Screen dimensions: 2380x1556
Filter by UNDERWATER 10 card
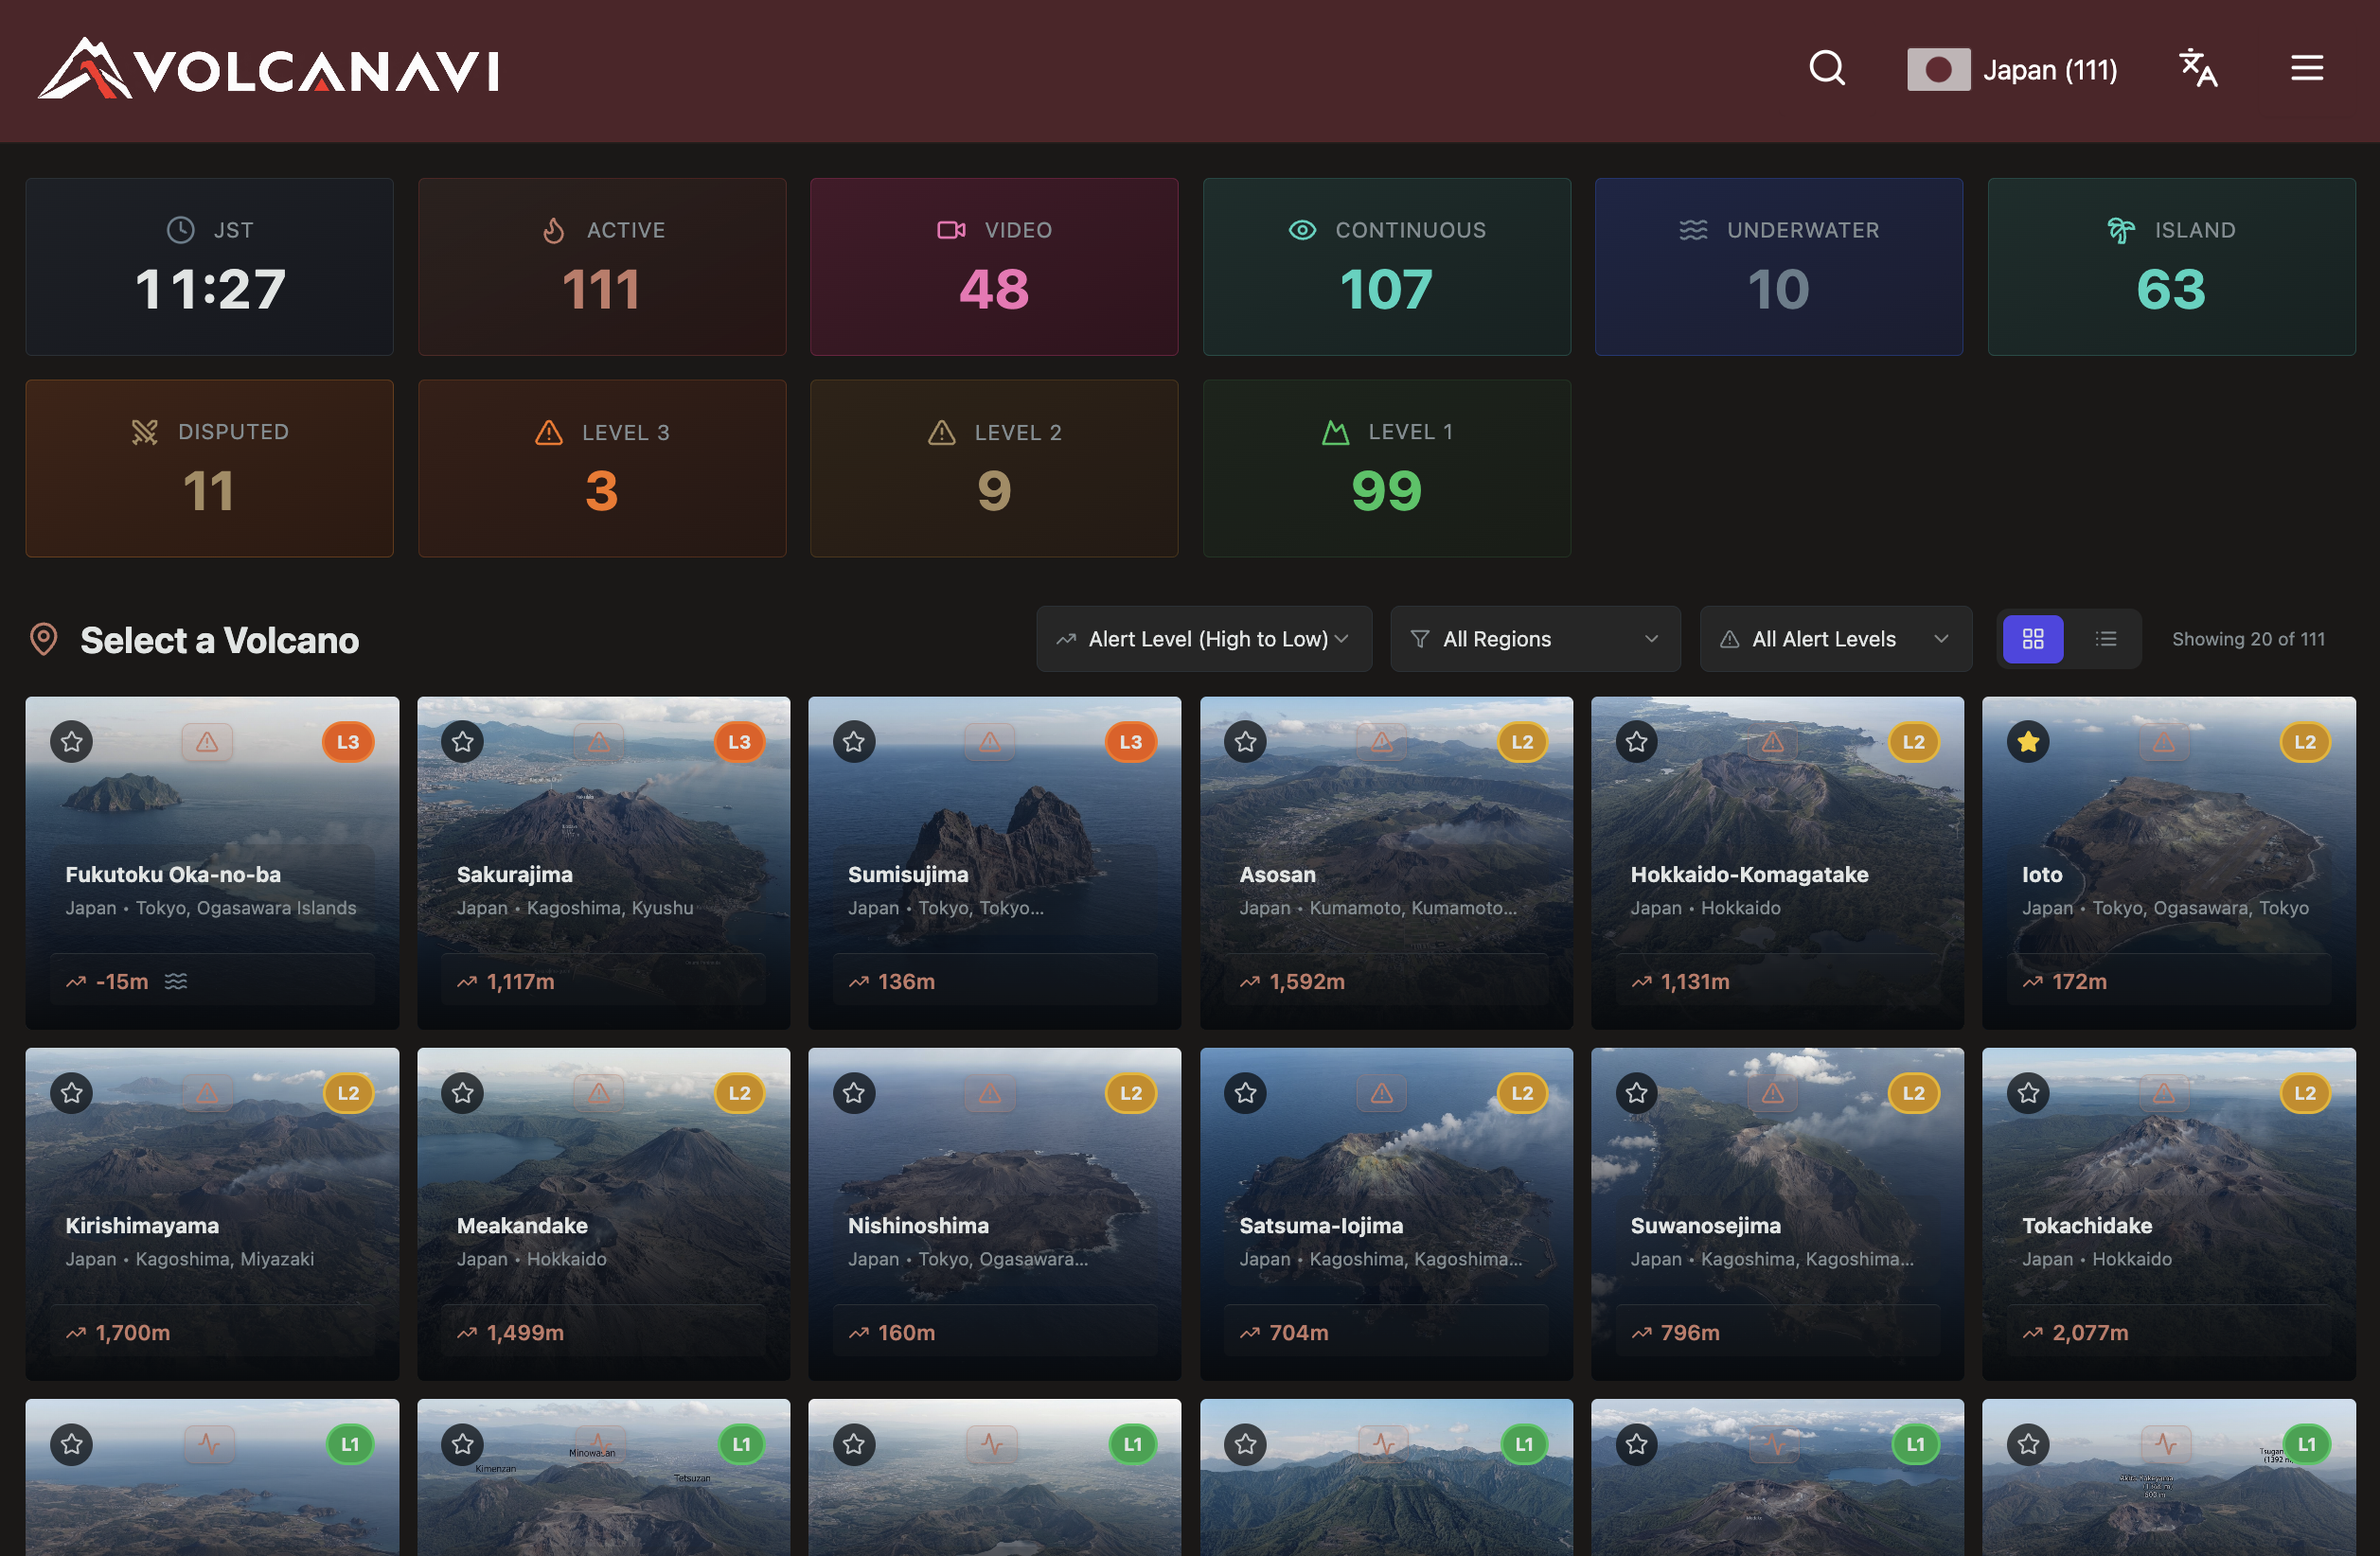pos(1779,267)
